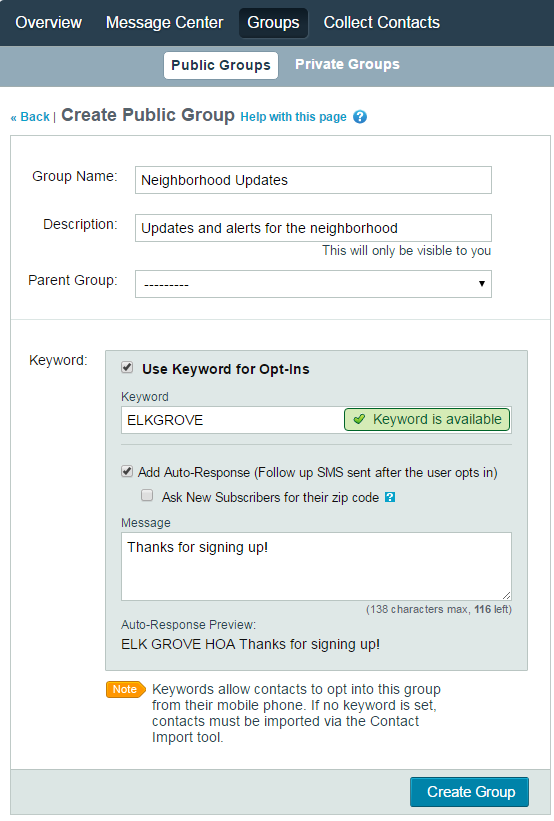Click into the Group Name field

pyautogui.click(x=313, y=180)
